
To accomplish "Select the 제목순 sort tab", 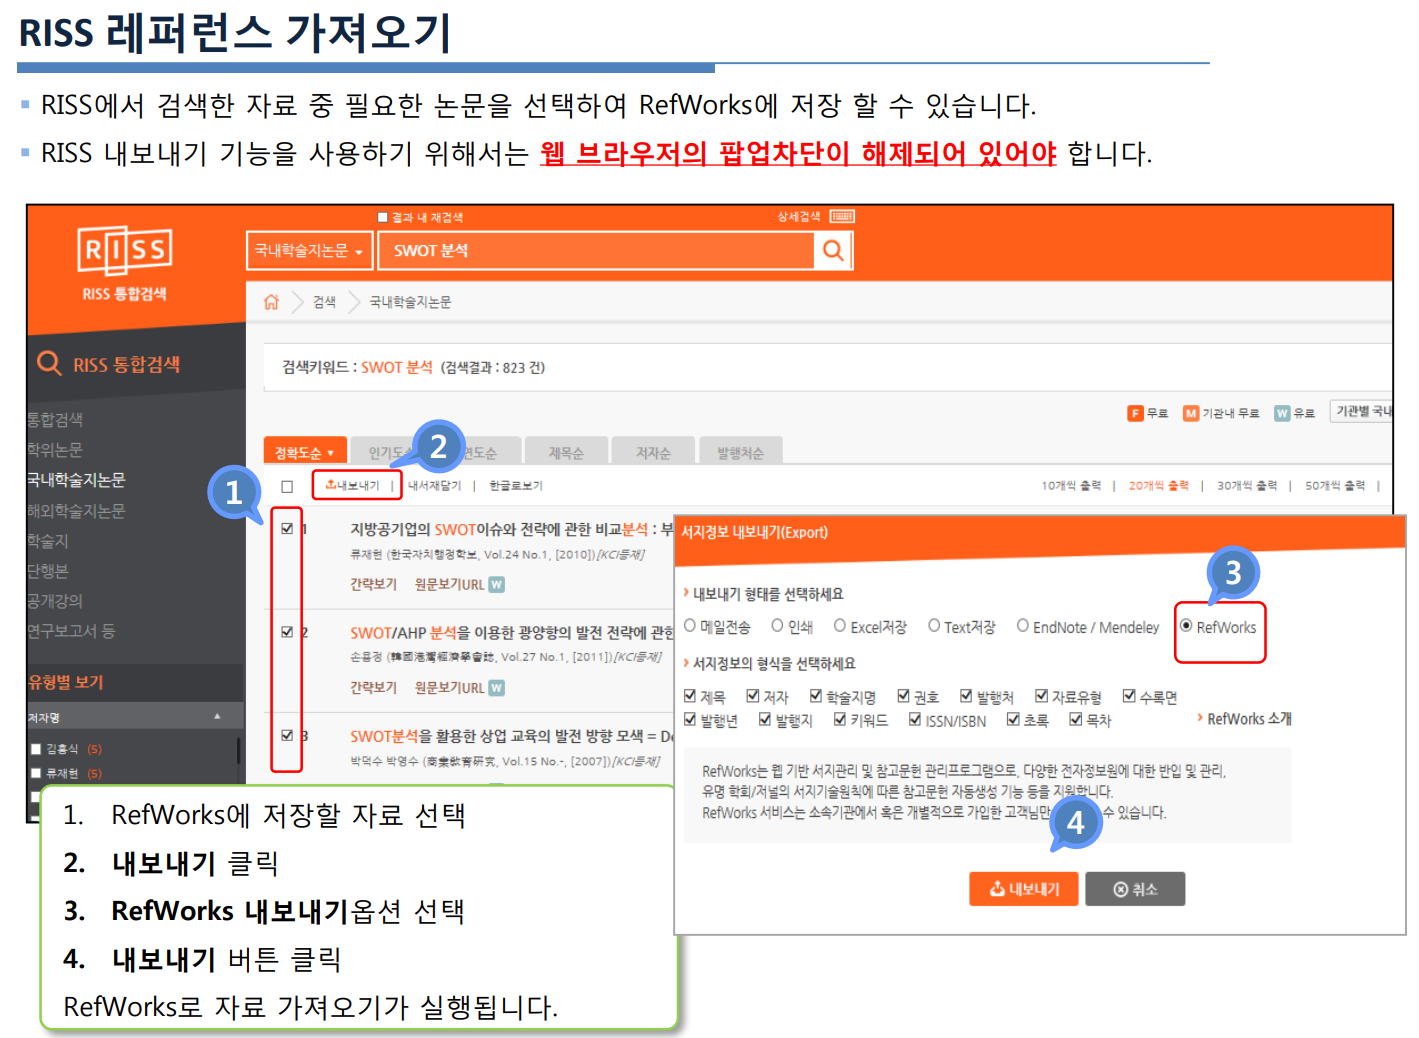I will (566, 452).
